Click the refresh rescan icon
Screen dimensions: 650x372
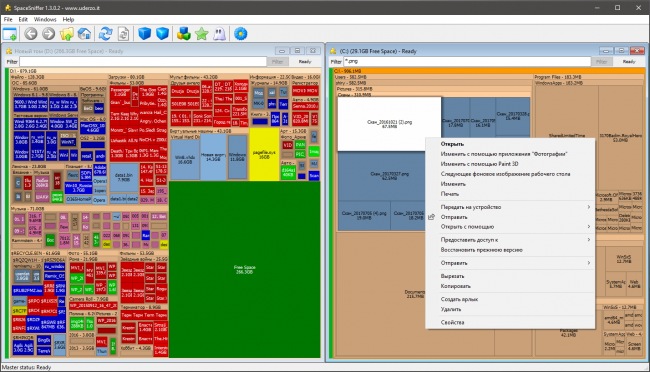(x=106, y=34)
